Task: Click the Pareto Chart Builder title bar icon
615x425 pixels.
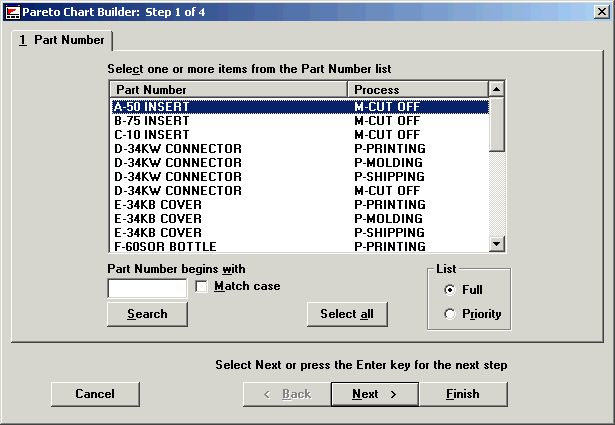Action: click(12, 10)
